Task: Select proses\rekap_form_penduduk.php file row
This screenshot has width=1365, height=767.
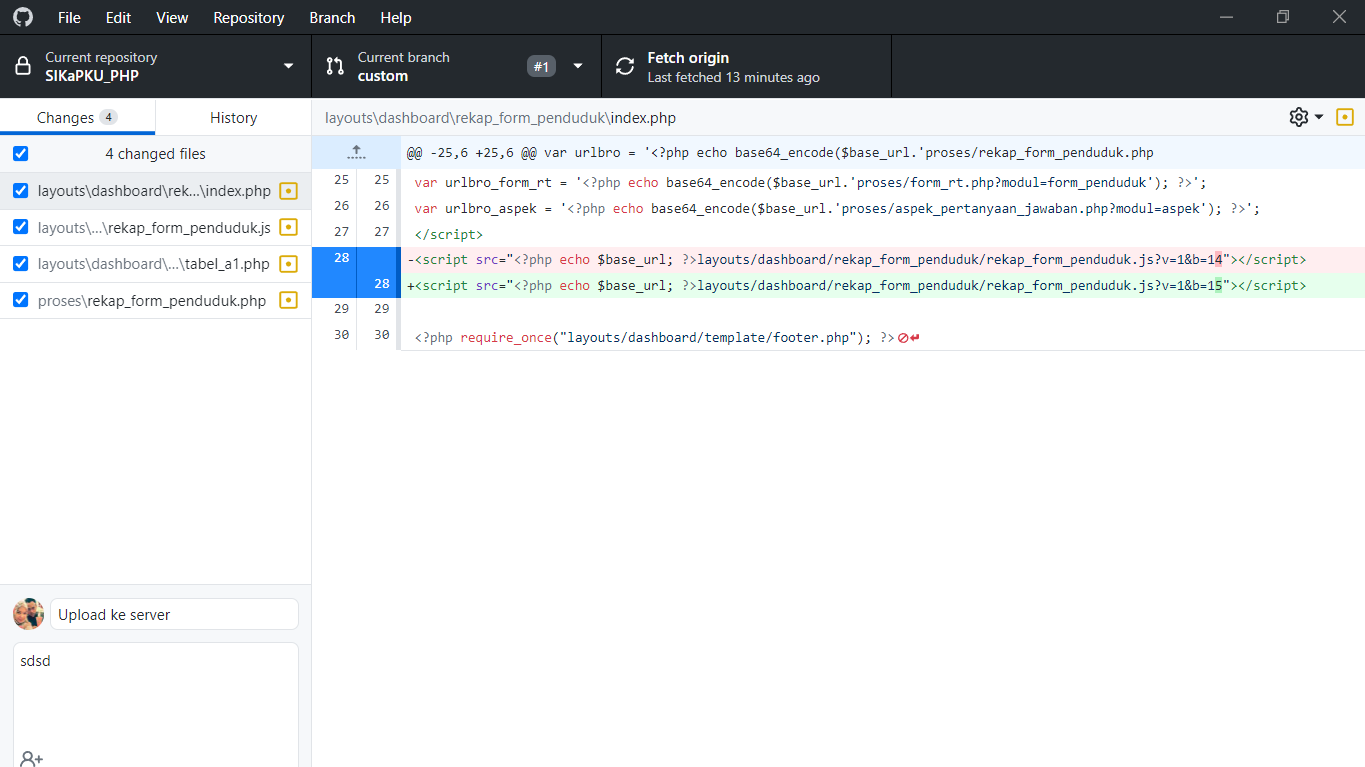Action: (x=155, y=300)
